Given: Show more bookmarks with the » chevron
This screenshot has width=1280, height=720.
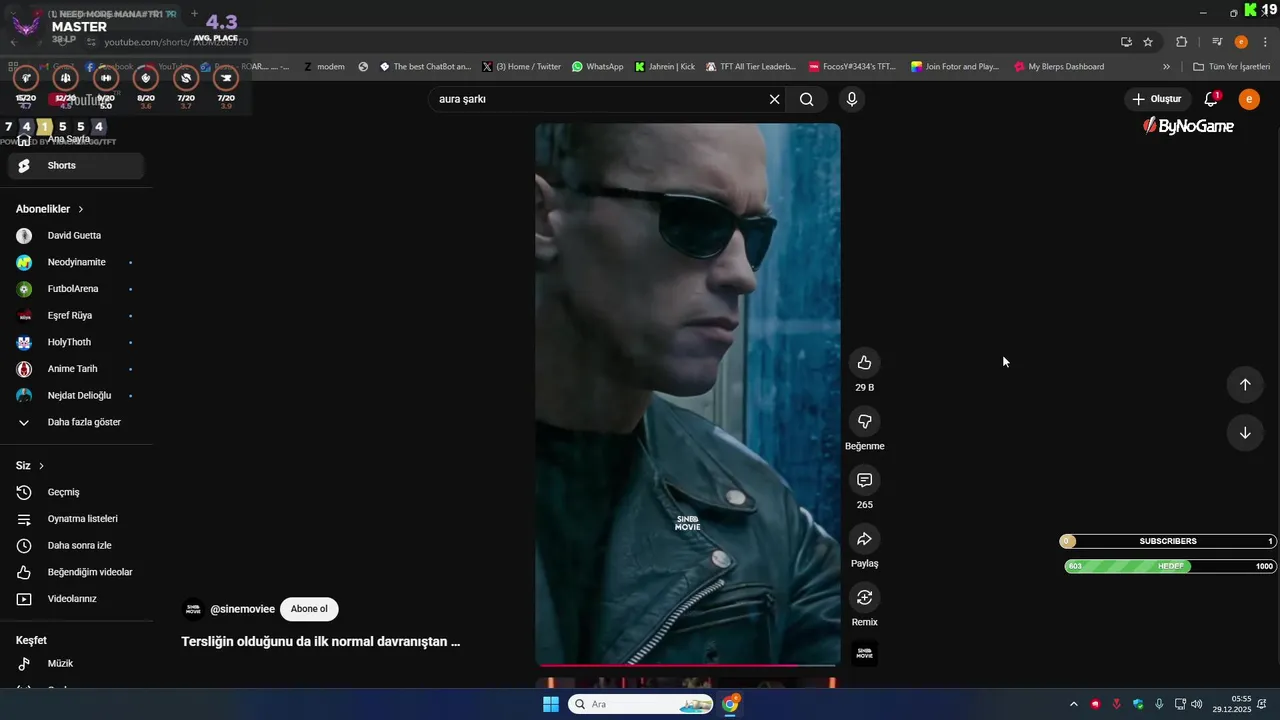Looking at the screenshot, I should [1166, 67].
